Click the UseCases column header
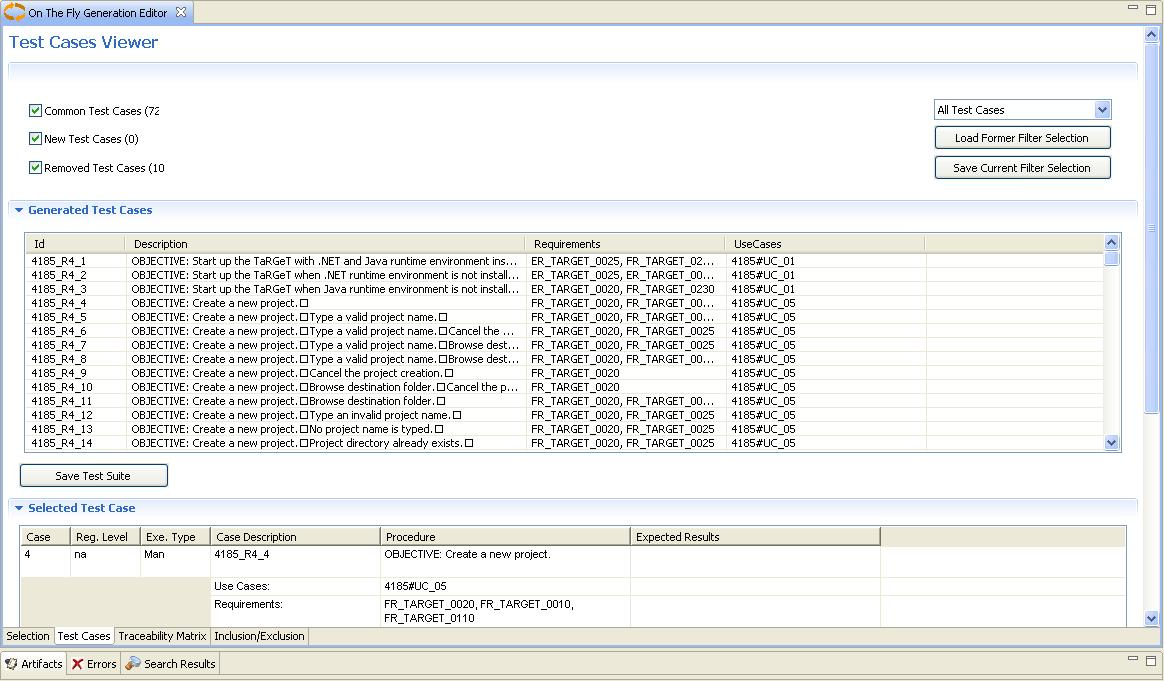 click(825, 244)
